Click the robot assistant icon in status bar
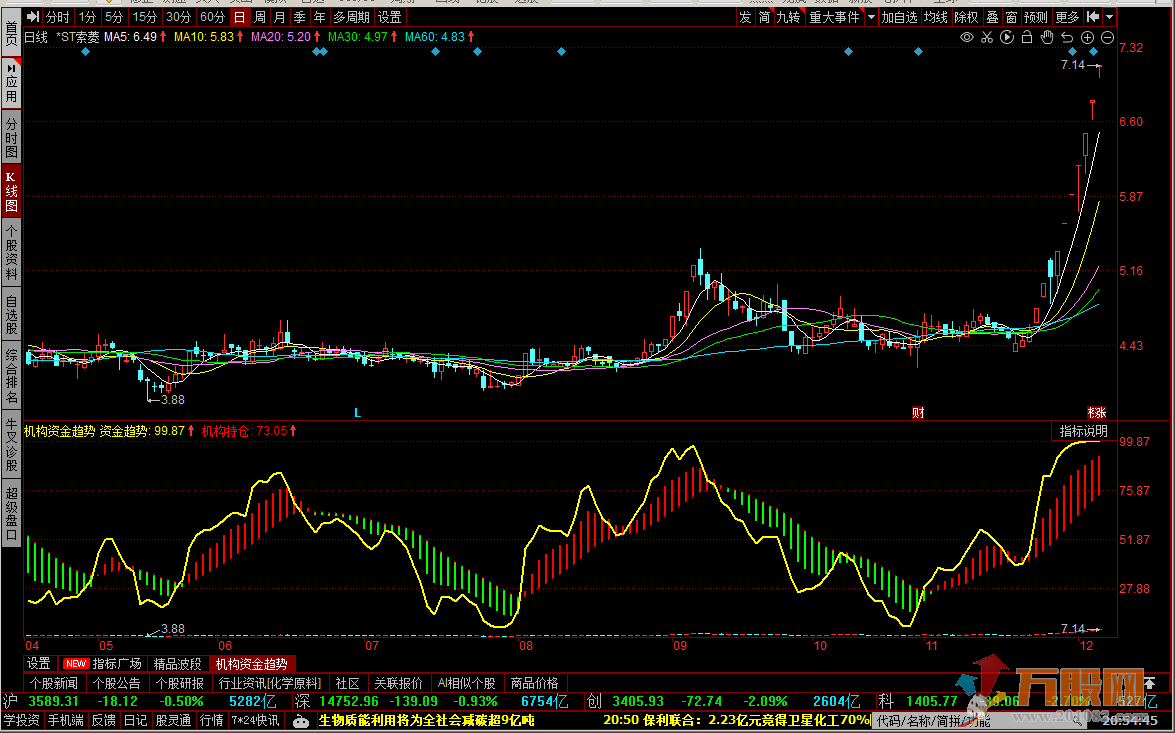This screenshot has width=1175, height=733. coord(300,721)
